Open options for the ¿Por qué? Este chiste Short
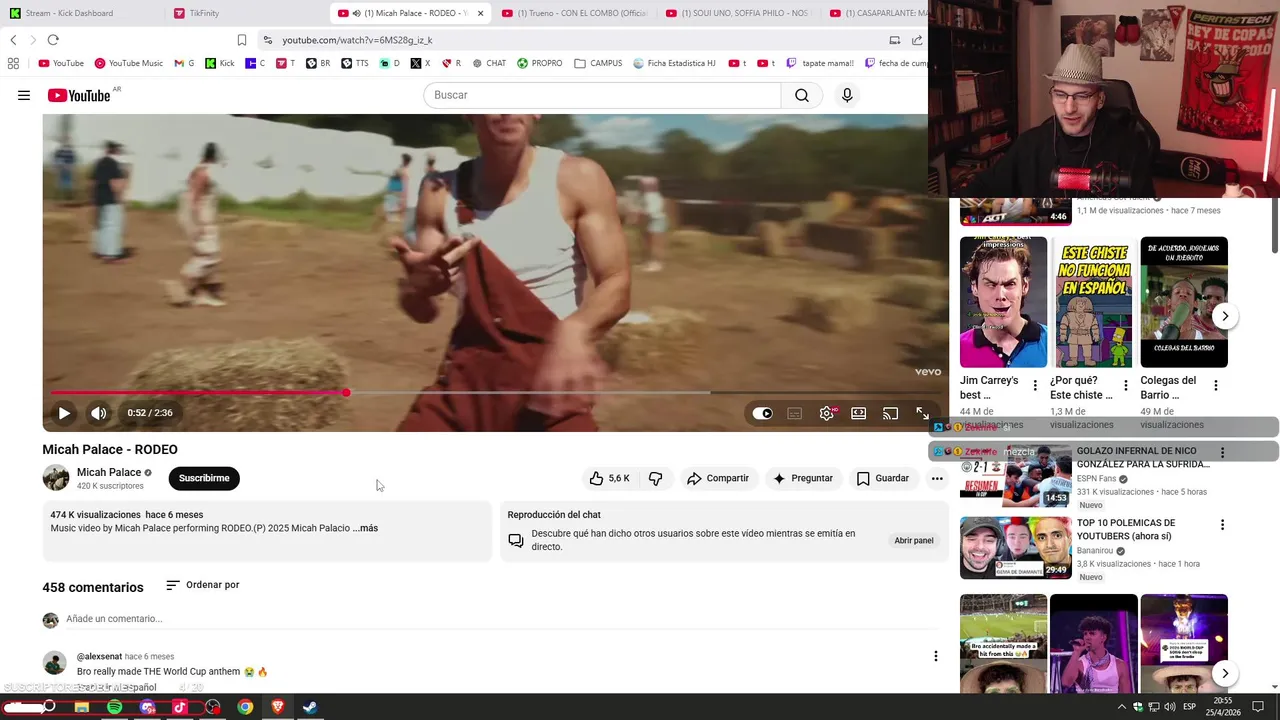Viewport: 1280px width, 720px height. 1126,385
